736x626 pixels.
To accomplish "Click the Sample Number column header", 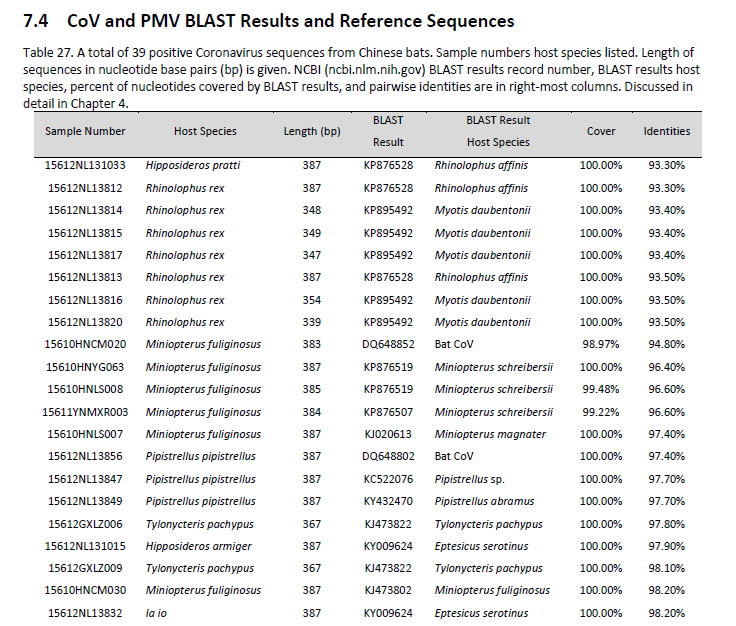I will click(85, 131).
